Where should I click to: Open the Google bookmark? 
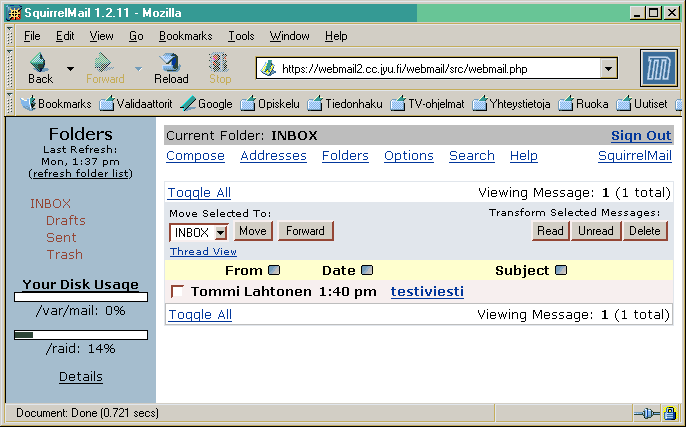[206, 104]
